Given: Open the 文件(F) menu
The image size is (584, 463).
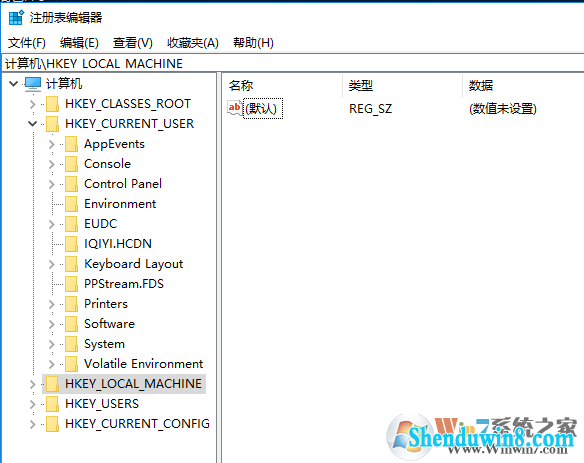Looking at the screenshot, I should click(x=27, y=43).
